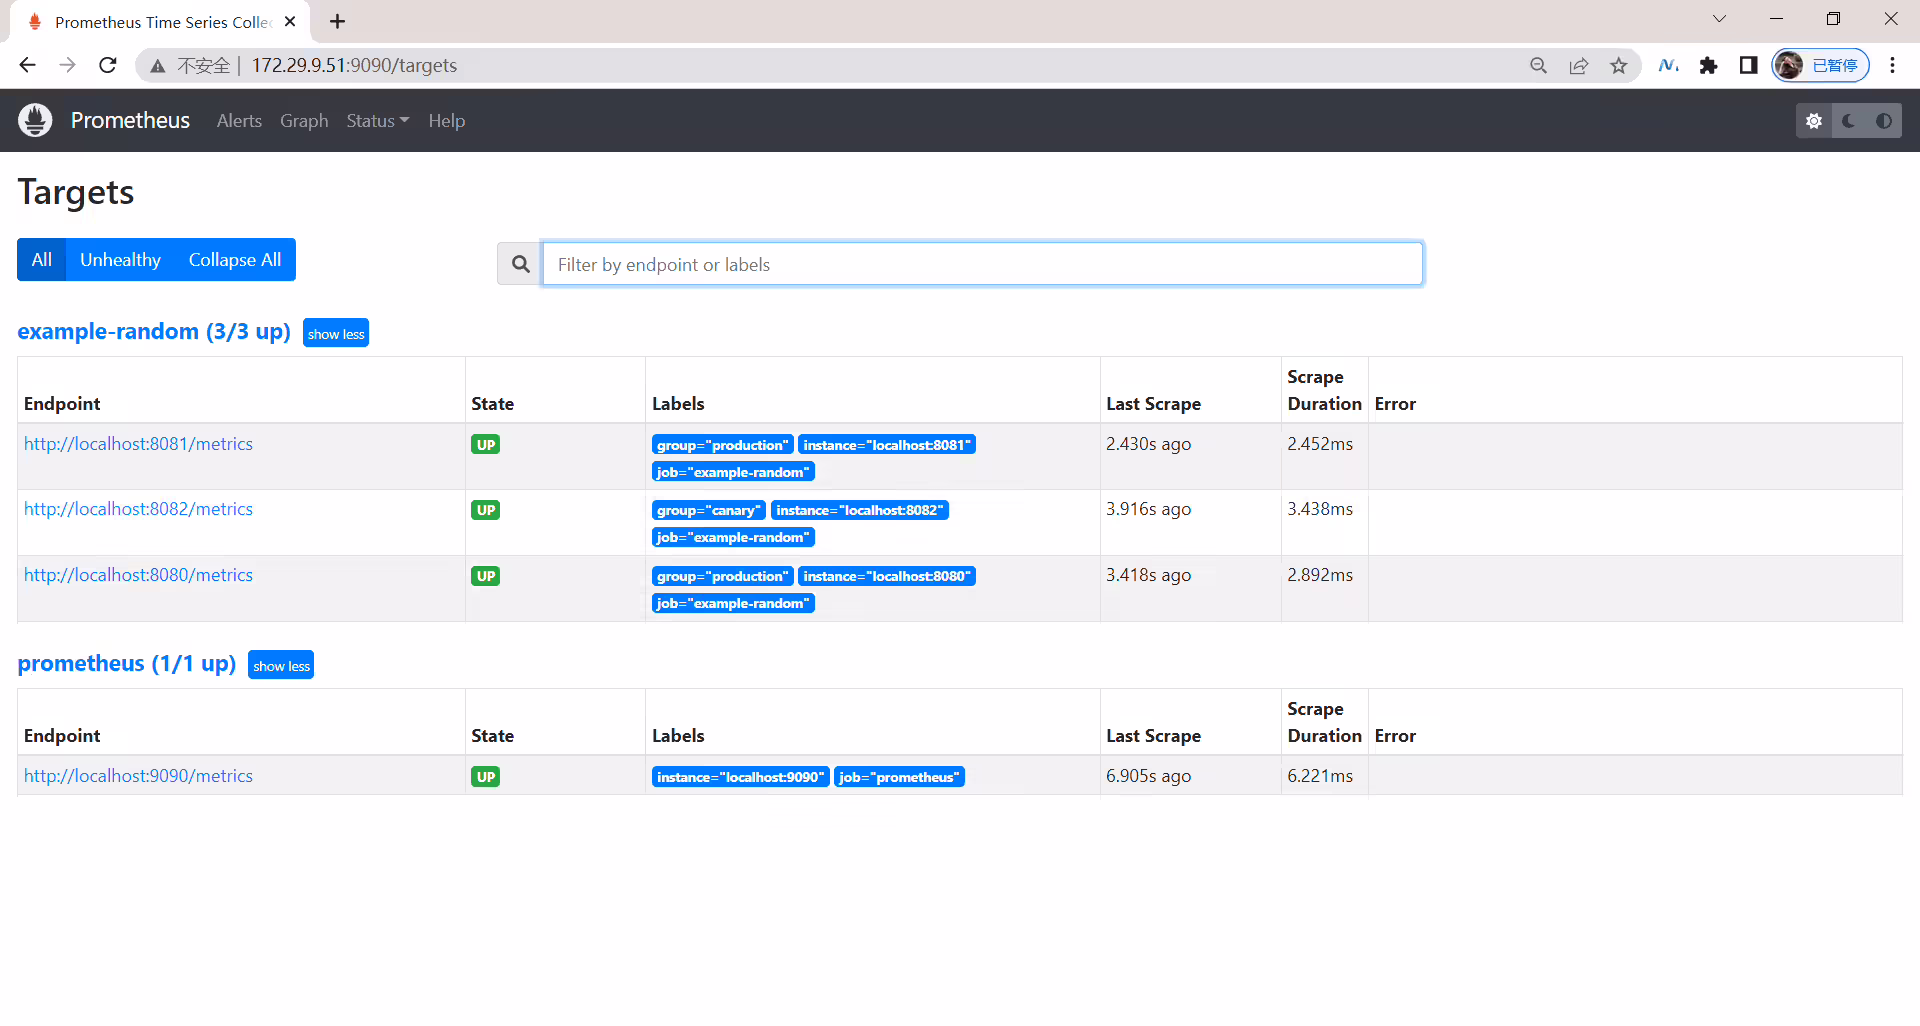
Task: Open browser zoom magnifier icon
Action: coord(1538,65)
